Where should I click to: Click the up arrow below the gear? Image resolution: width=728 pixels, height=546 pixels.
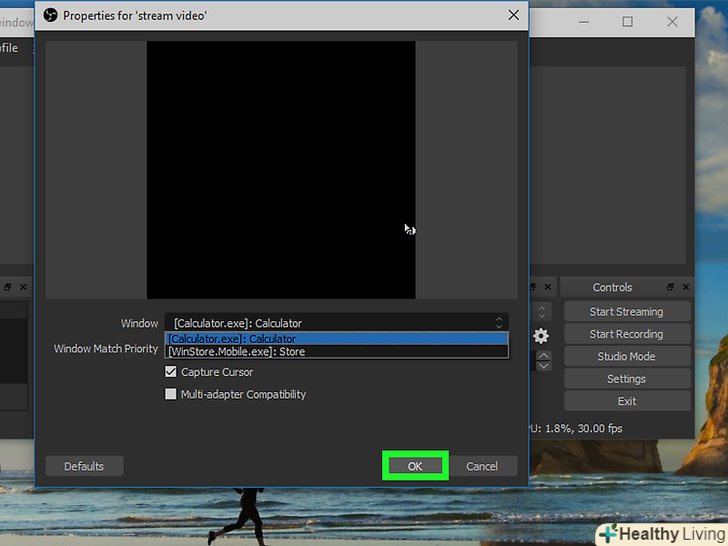click(x=543, y=355)
